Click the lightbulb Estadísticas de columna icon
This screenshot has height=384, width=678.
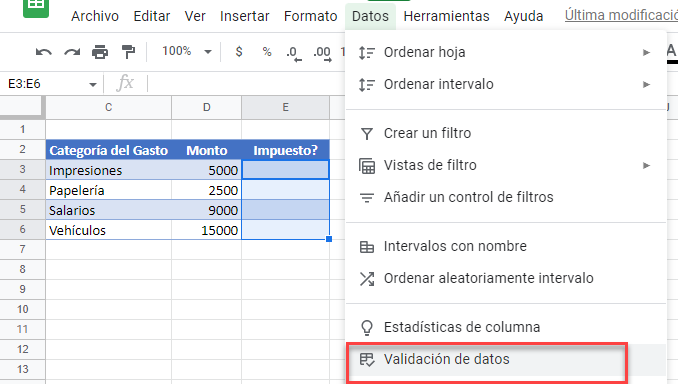tap(367, 328)
